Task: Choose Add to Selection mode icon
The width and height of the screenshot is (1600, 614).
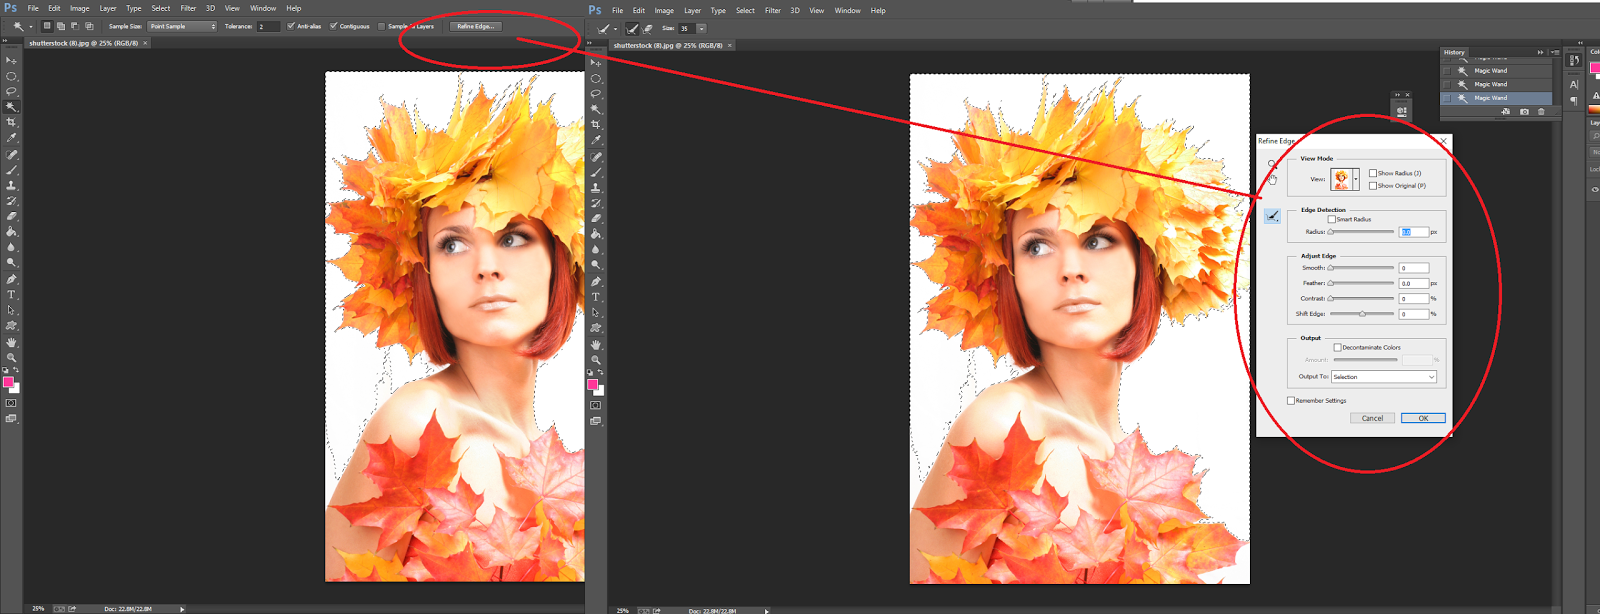Action: point(61,26)
